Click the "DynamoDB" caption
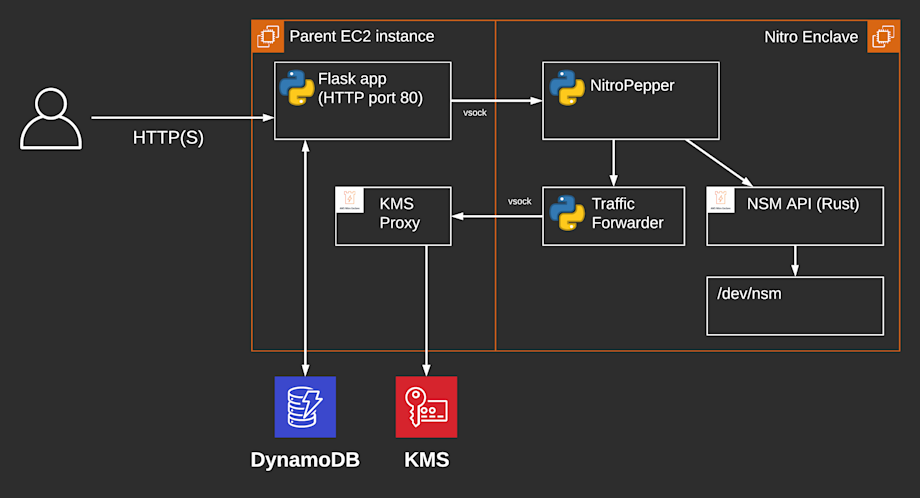 pos(305,460)
